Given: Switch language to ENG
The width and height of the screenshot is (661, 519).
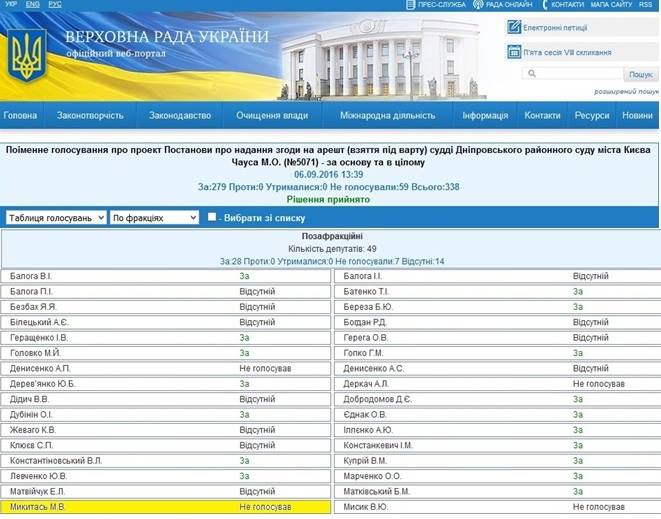Looking at the screenshot, I should tap(32, 4).
